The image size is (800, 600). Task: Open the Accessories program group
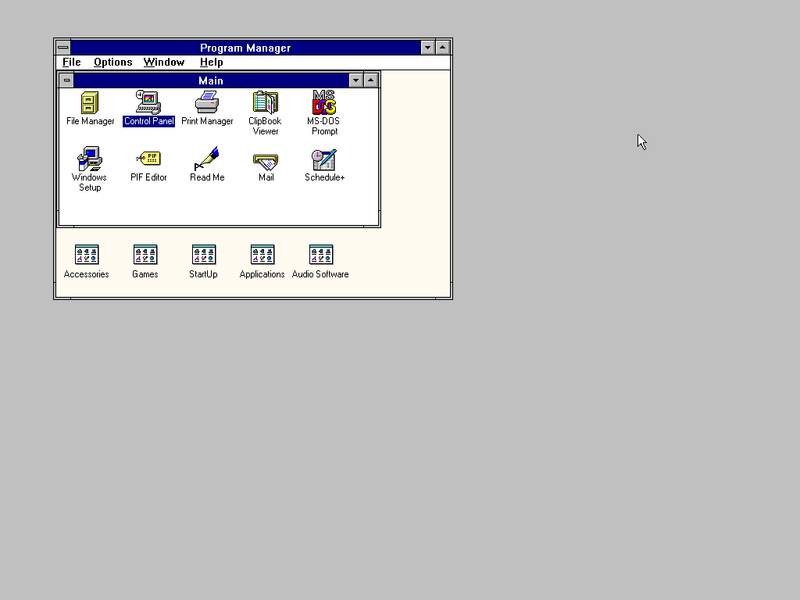coord(87,256)
